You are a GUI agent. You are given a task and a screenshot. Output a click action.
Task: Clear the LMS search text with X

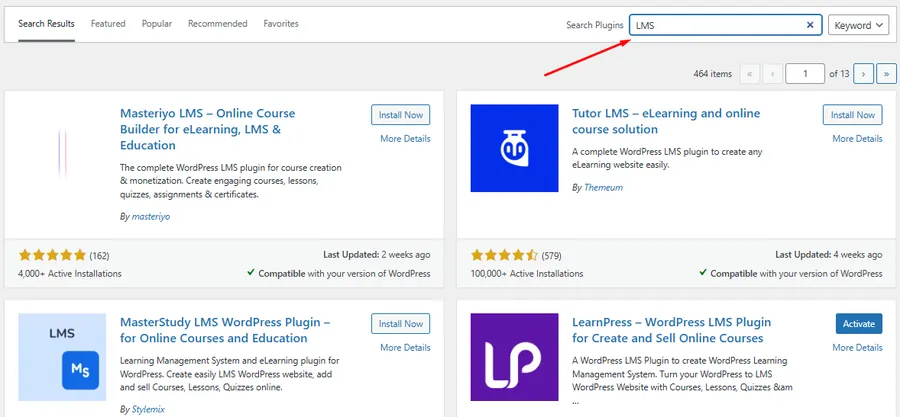[x=810, y=25]
